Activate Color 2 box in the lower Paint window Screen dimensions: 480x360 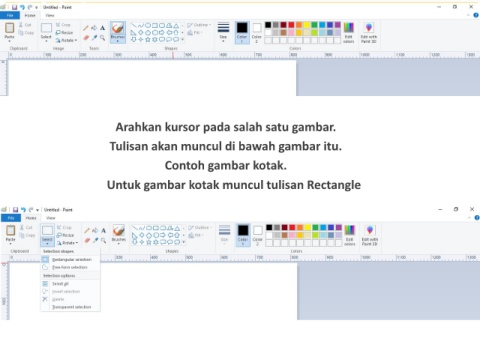(257, 235)
